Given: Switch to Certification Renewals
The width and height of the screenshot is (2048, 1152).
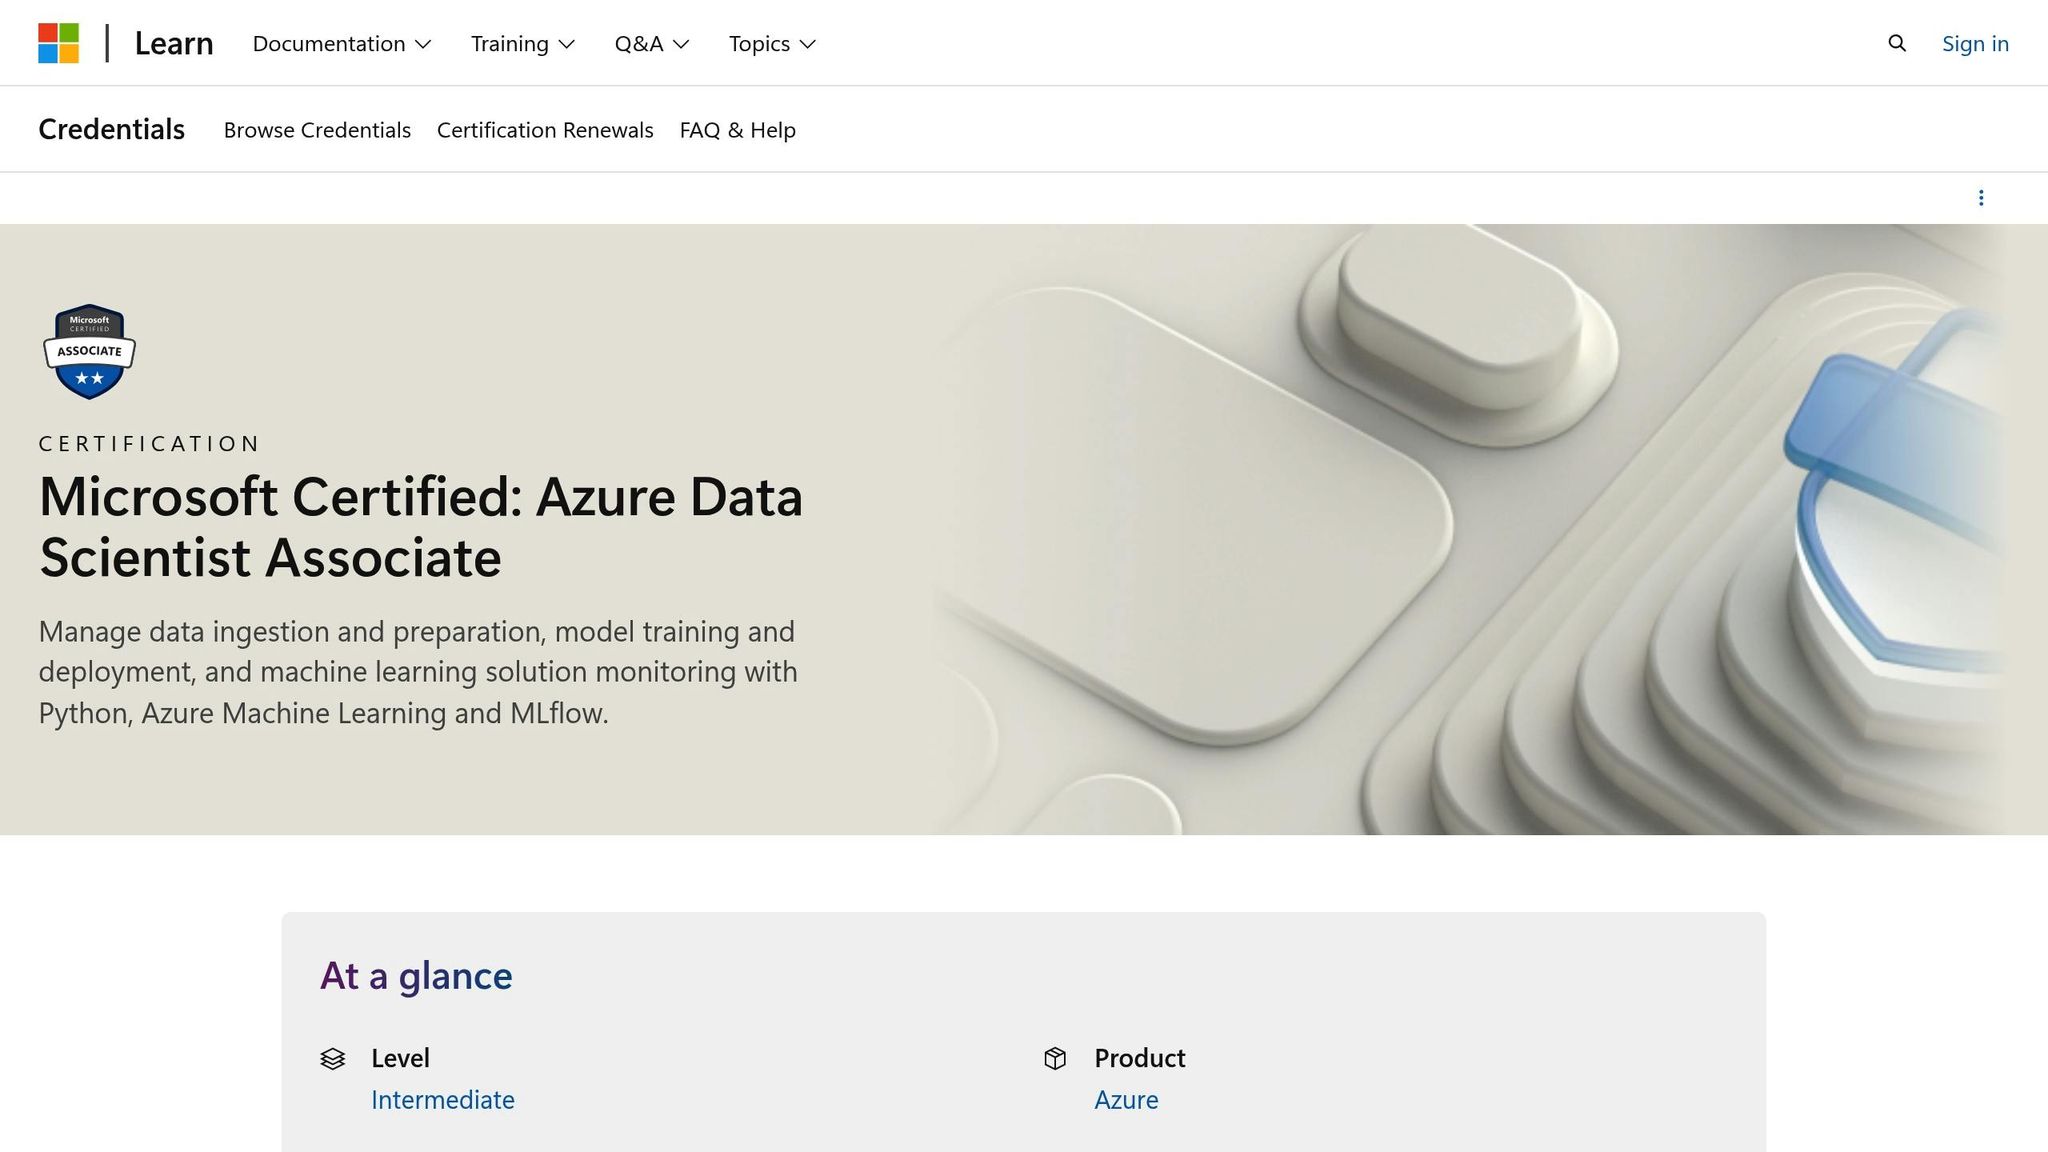Looking at the screenshot, I should point(544,129).
